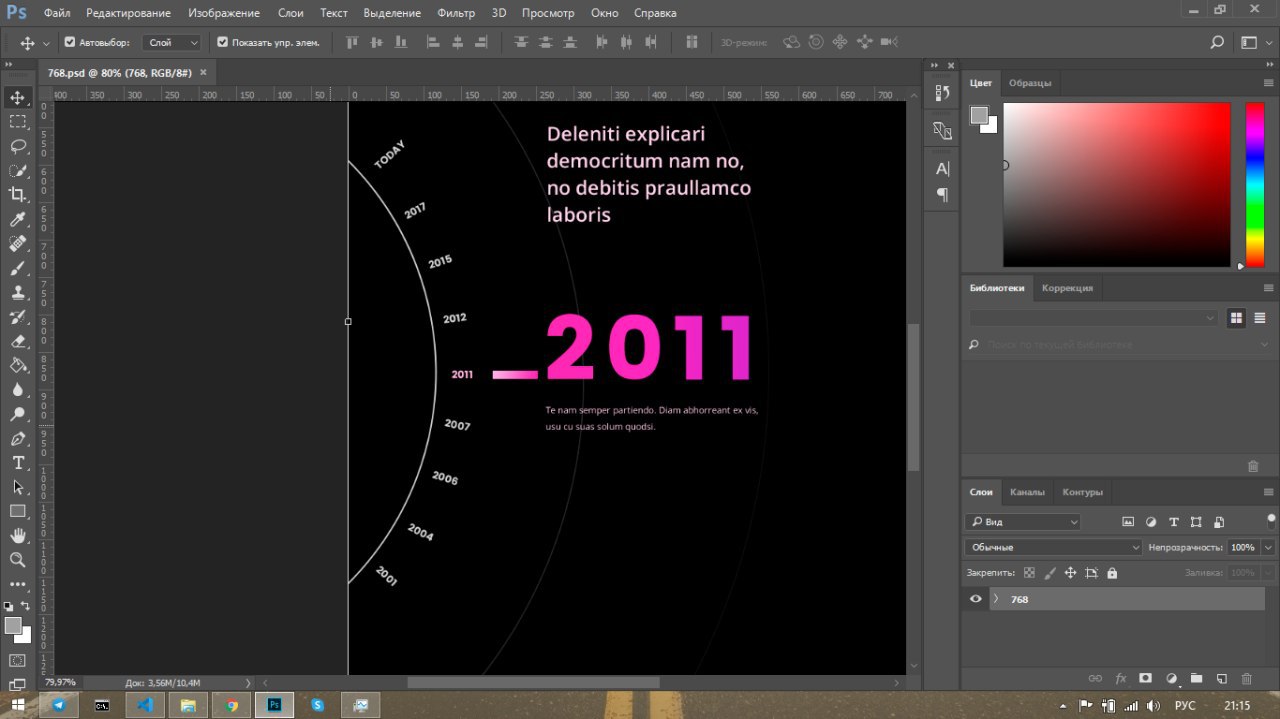Select the Zoom tool
Image resolution: width=1280 pixels, height=719 pixels.
coord(17,560)
